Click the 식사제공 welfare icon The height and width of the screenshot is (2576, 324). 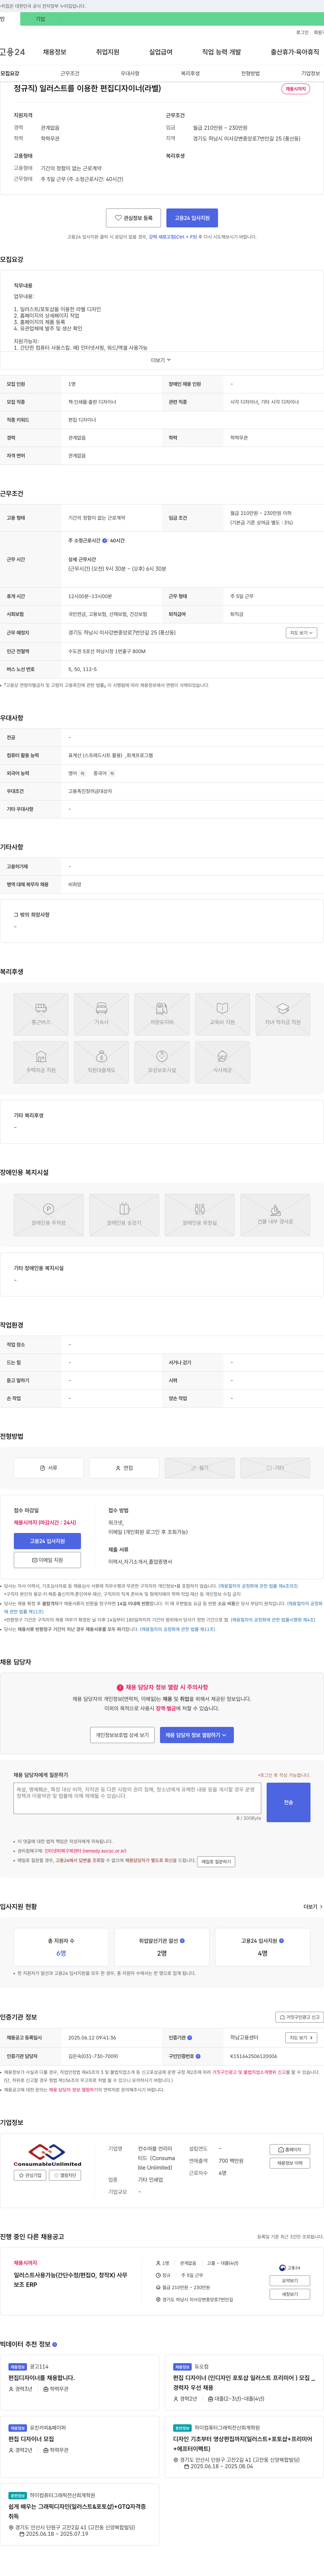tap(222, 1062)
